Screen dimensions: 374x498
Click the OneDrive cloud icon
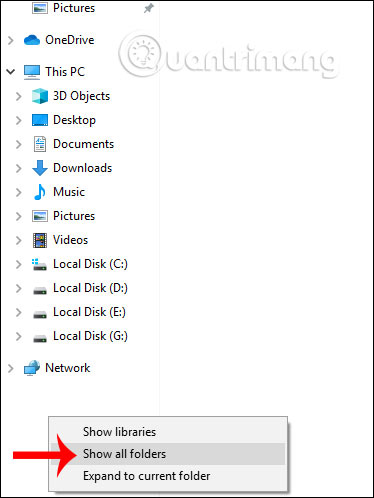32,40
